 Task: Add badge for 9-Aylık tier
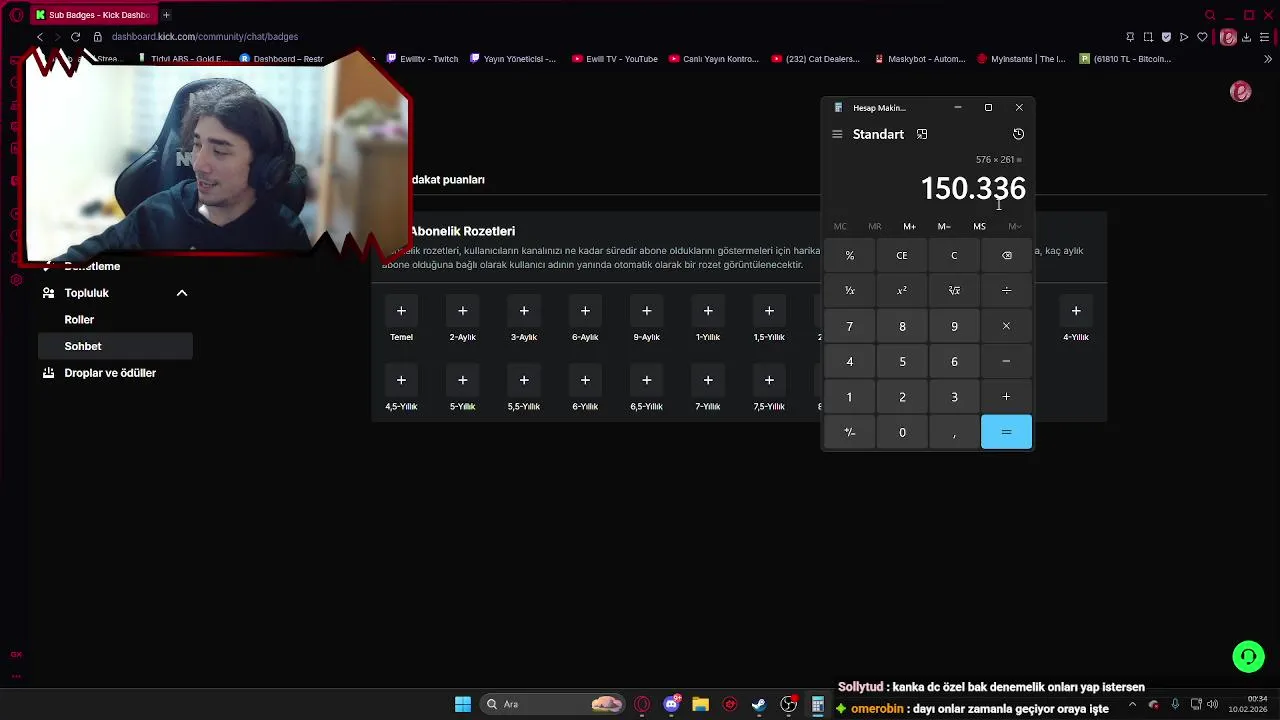coord(646,311)
